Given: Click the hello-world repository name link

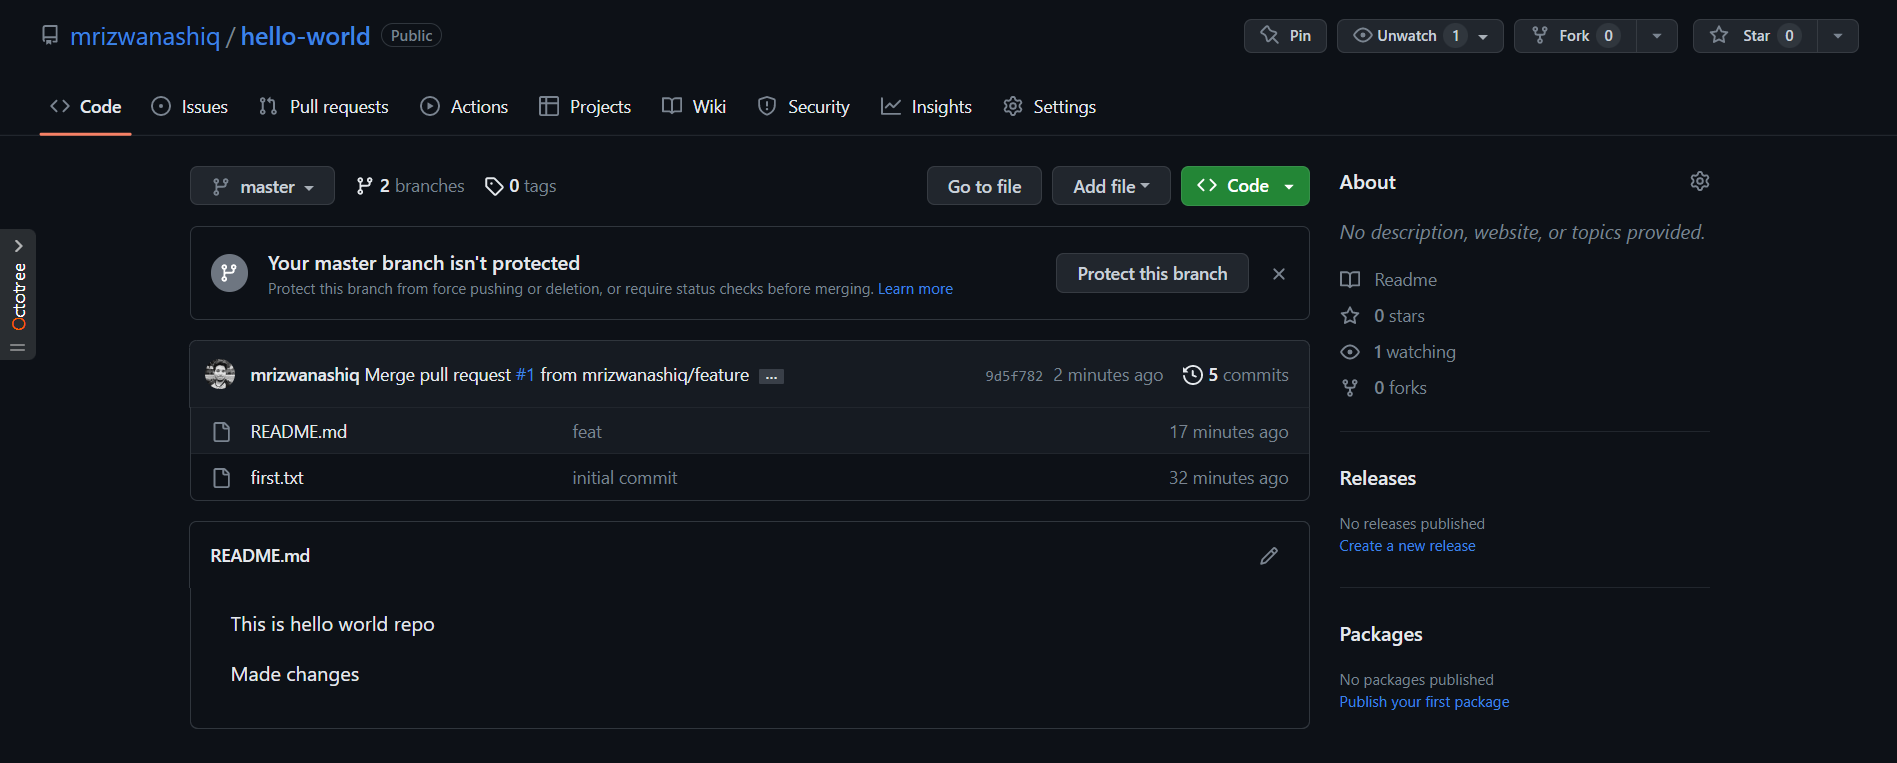Looking at the screenshot, I should point(306,36).
